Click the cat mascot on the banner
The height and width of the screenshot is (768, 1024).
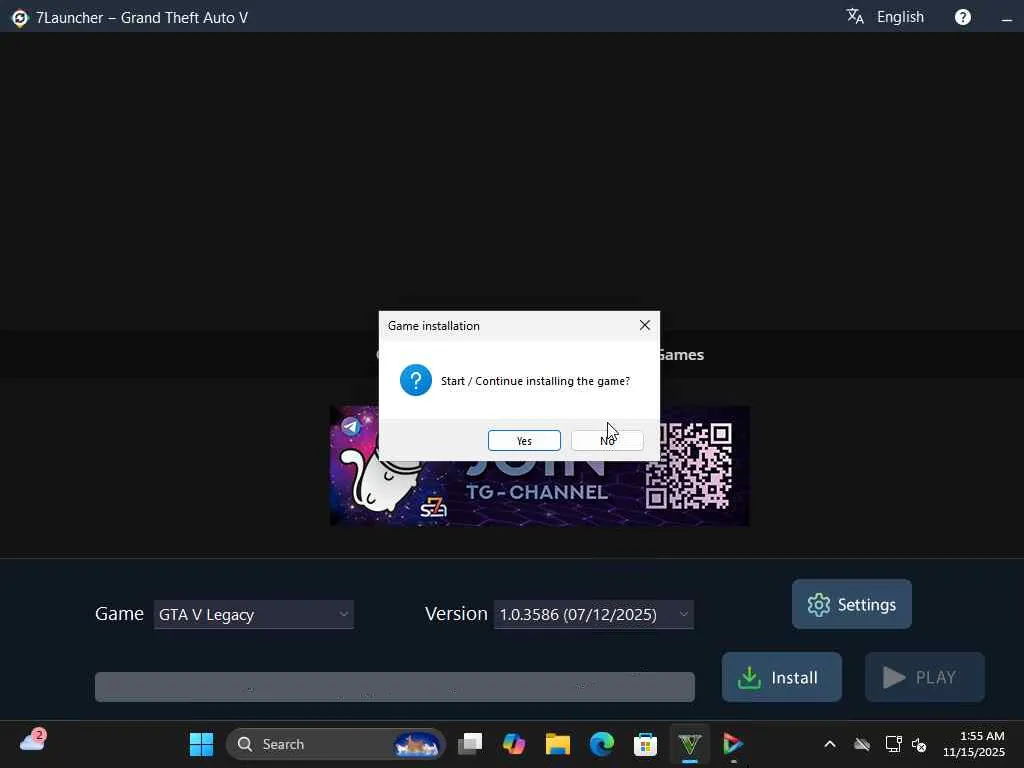383,482
